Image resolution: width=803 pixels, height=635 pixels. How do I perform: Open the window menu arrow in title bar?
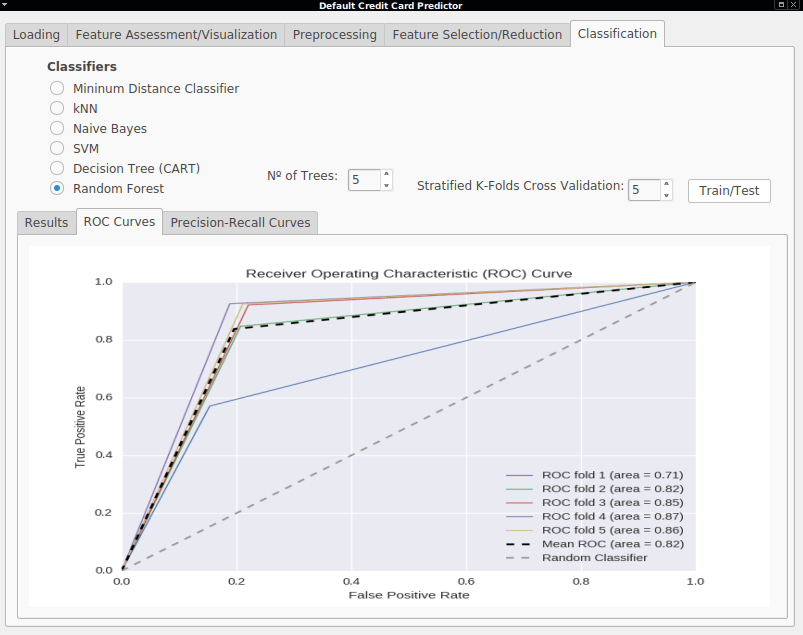(x=5, y=5)
